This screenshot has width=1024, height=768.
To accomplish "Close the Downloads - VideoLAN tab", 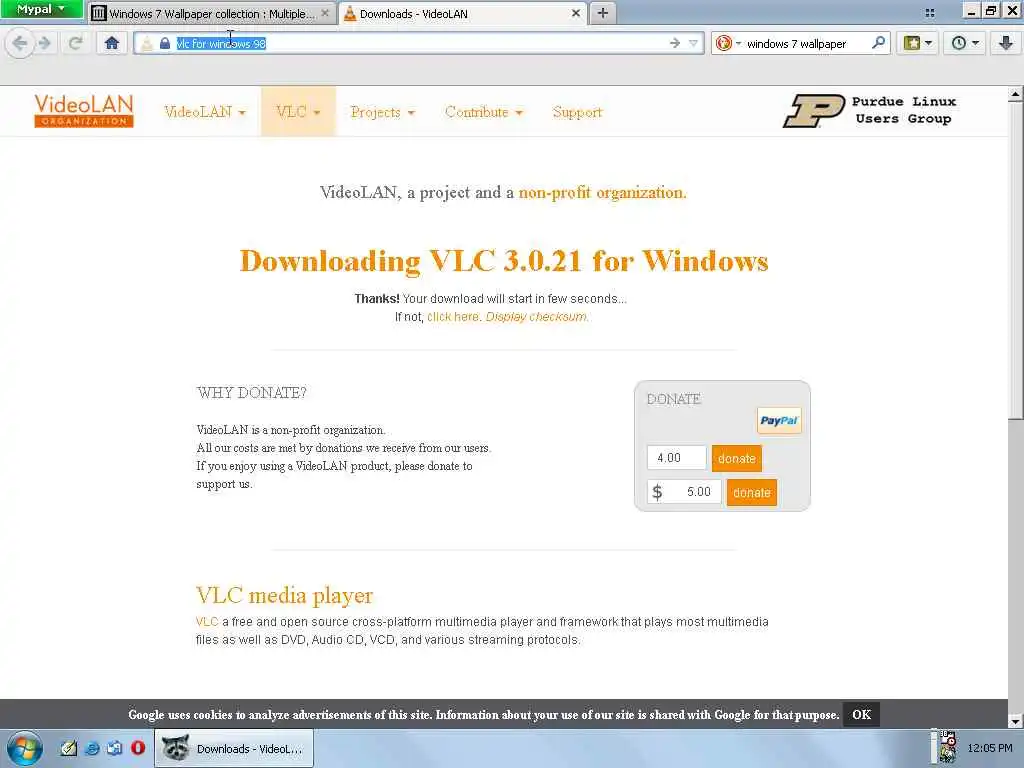I will 575,13.
